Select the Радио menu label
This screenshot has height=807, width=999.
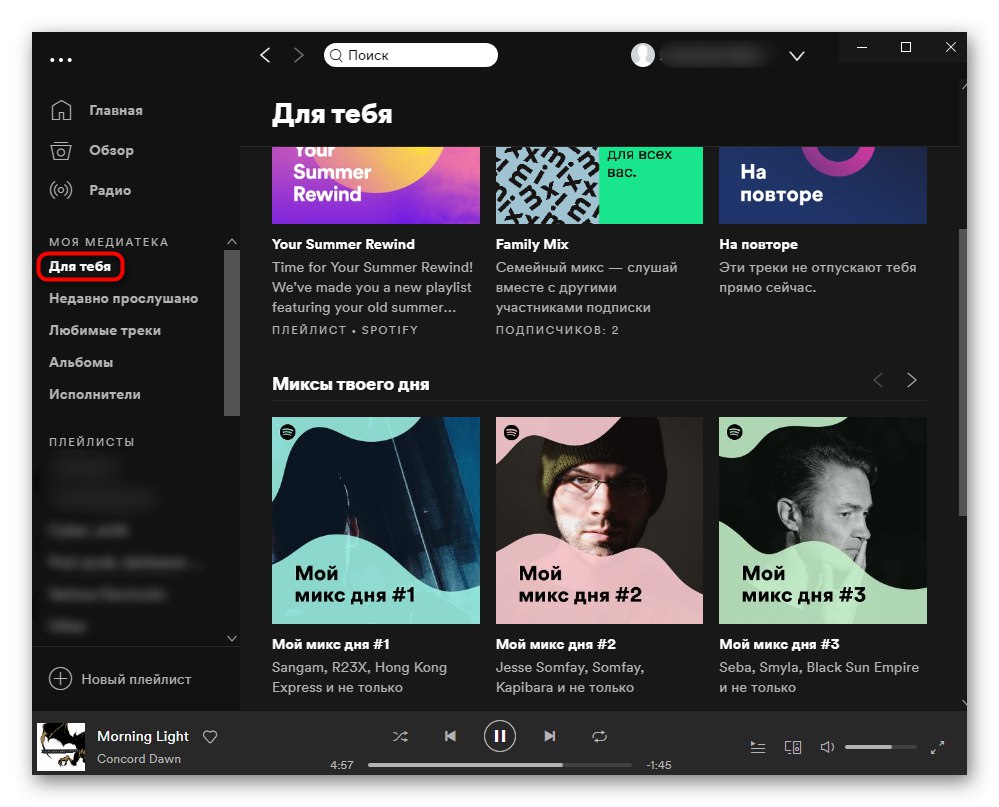(110, 190)
